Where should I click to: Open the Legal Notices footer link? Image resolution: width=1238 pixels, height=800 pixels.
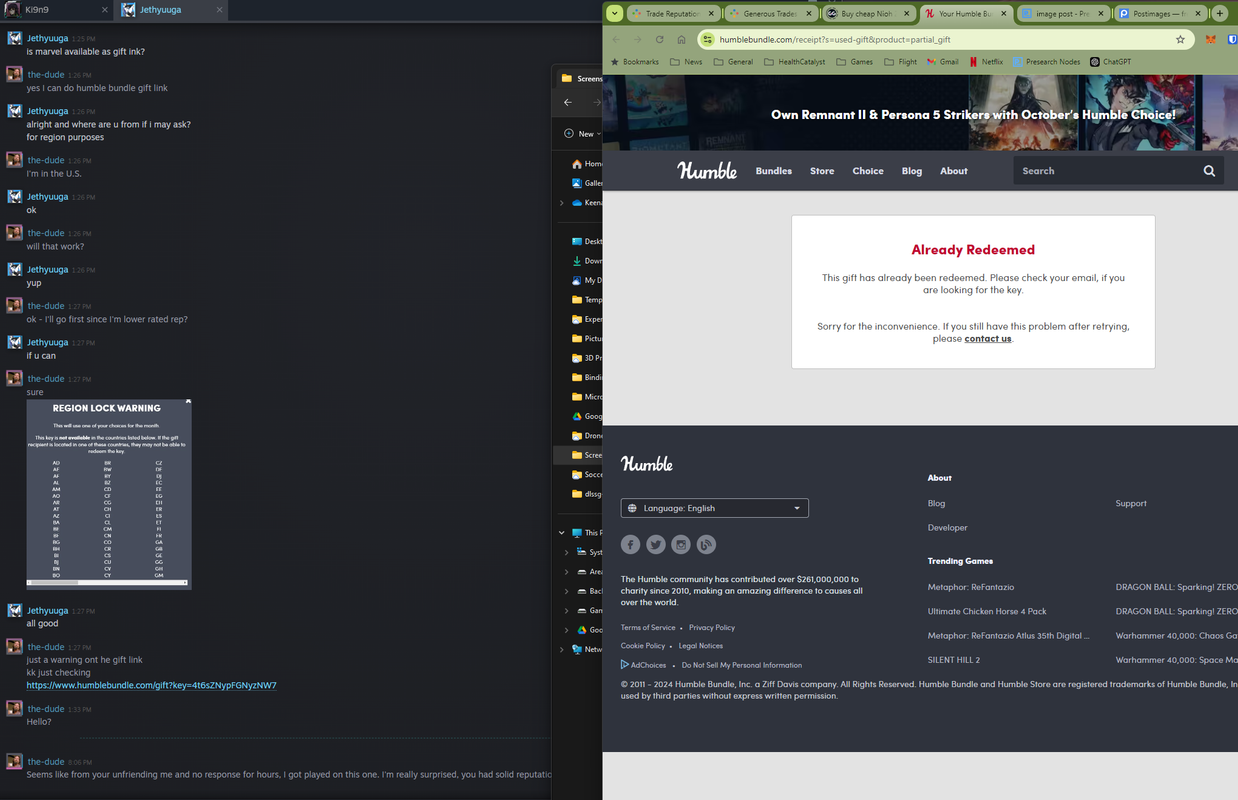click(x=701, y=646)
